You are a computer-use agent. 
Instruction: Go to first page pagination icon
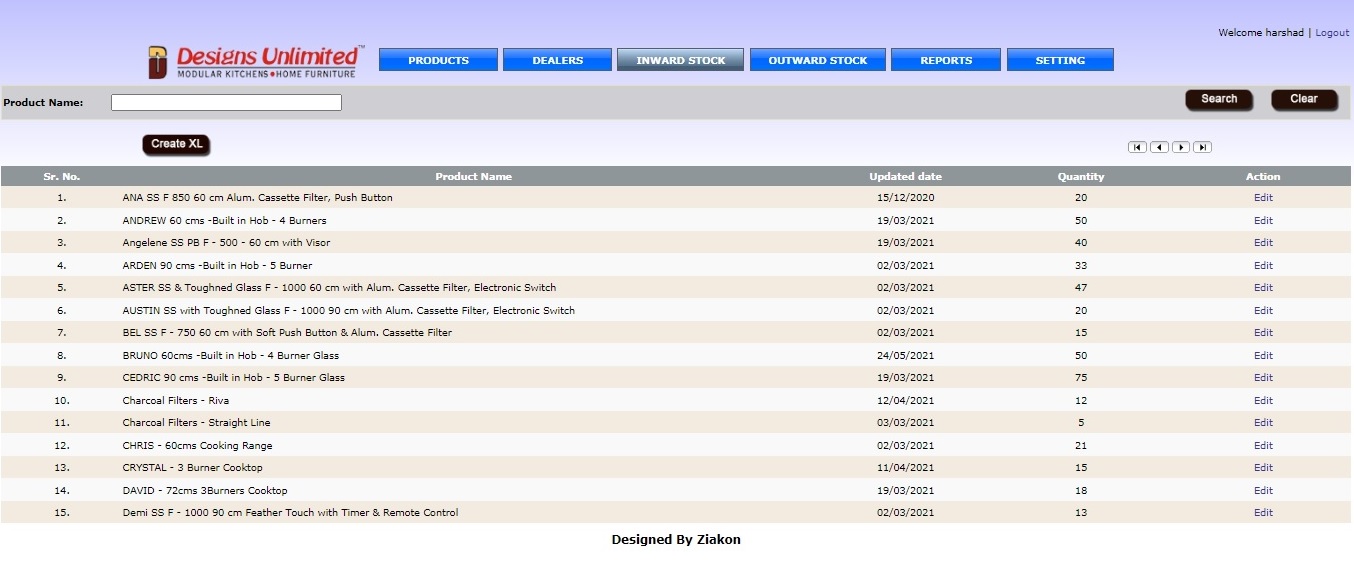[x=1137, y=147]
